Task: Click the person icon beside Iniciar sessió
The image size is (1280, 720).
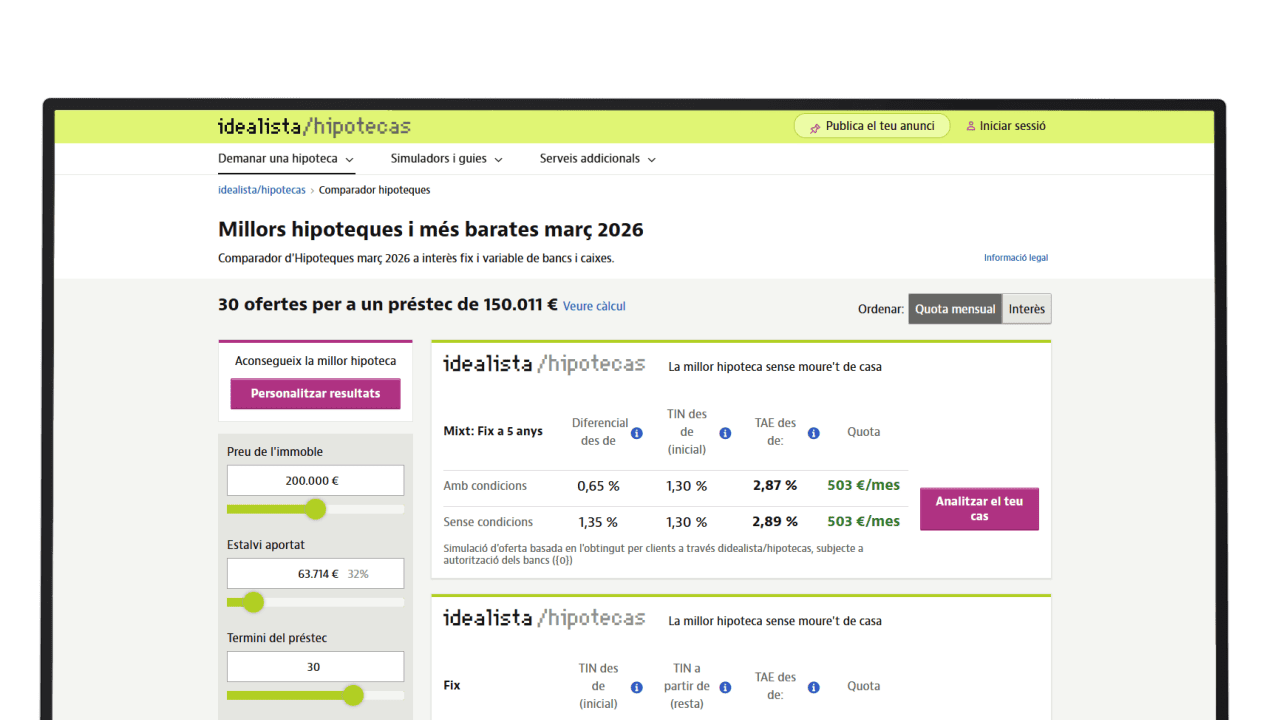Action: point(969,125)
